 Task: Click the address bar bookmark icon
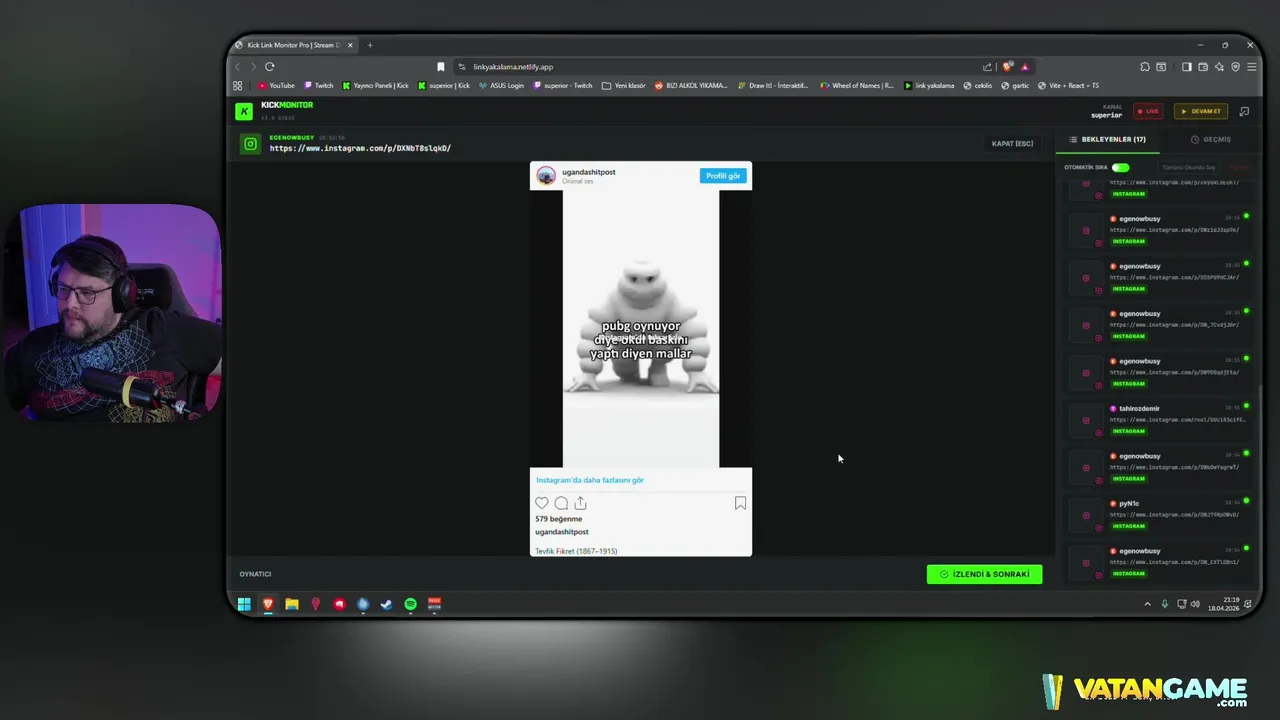441,67
